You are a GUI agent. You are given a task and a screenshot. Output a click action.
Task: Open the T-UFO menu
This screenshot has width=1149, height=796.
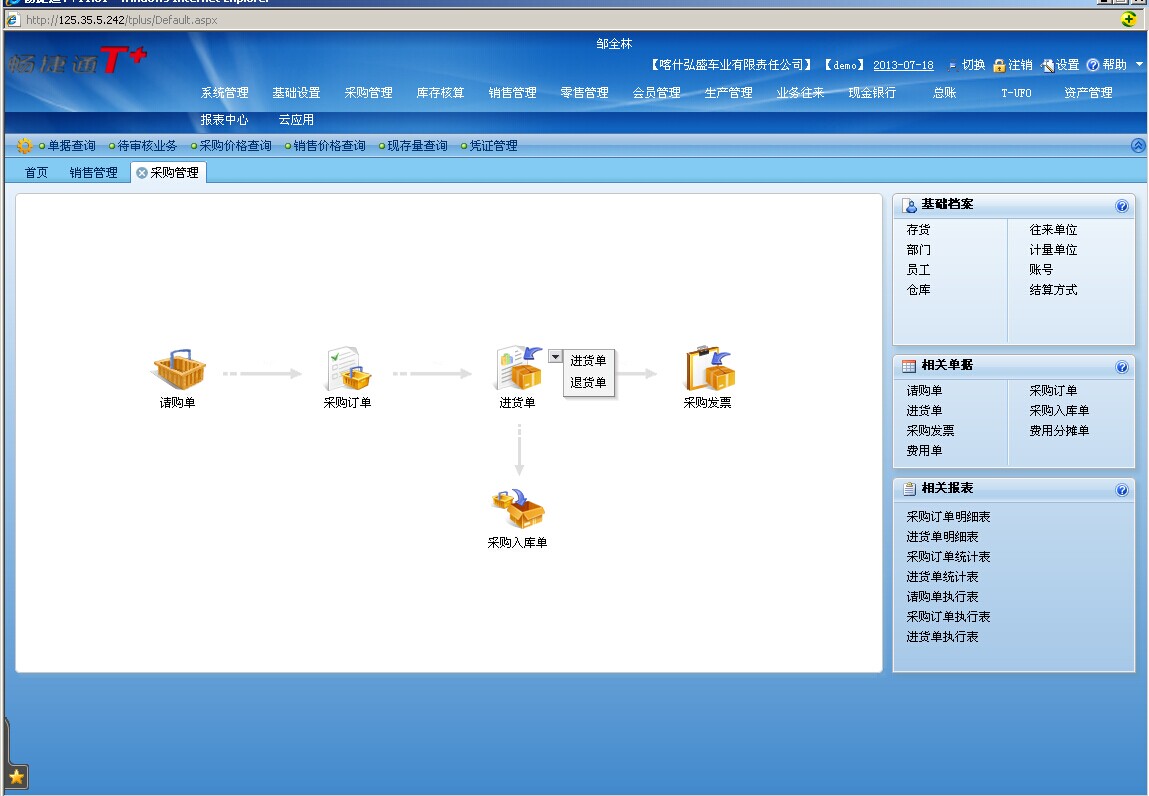pyautogui.click(x=1016, y=93)
